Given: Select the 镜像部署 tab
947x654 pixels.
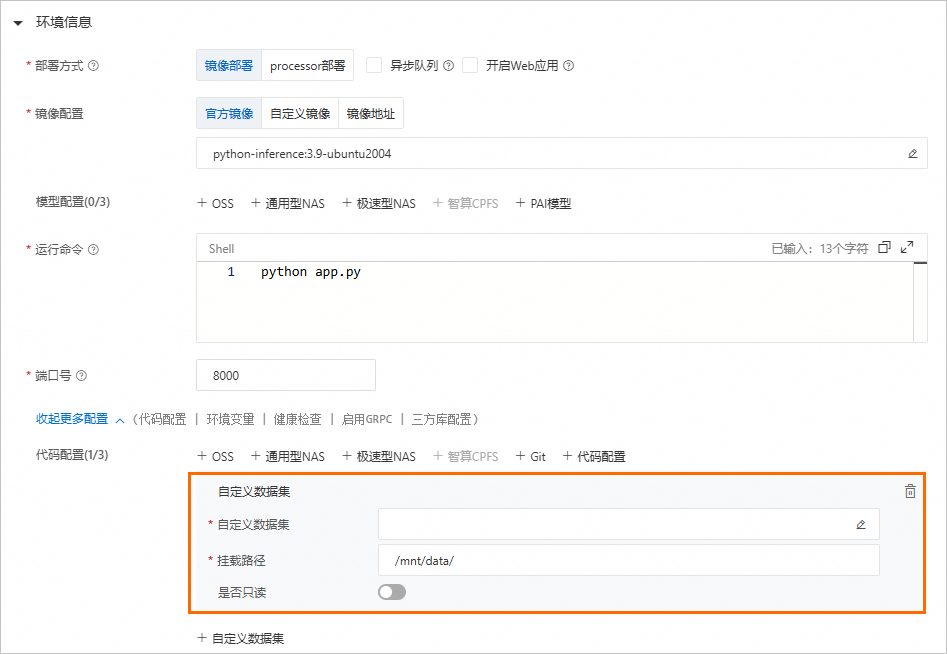Looking at the screenshot, I should (x=229, y=65).
